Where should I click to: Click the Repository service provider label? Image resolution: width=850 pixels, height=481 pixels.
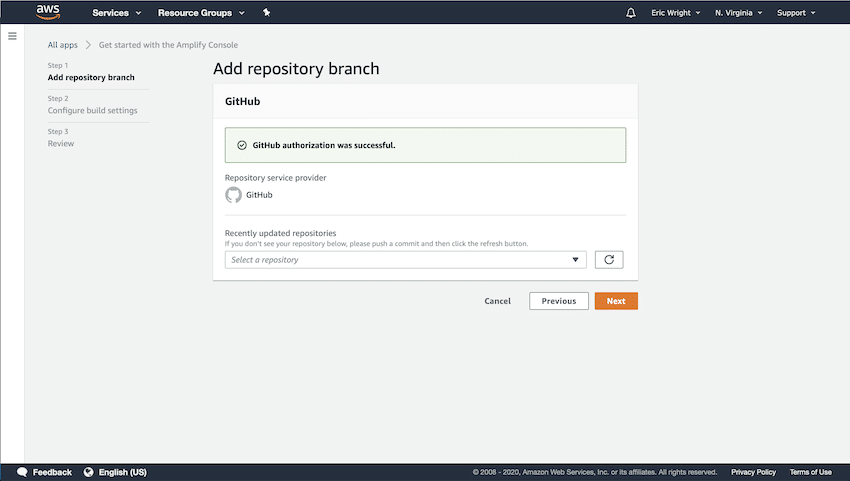pos(275,178)
